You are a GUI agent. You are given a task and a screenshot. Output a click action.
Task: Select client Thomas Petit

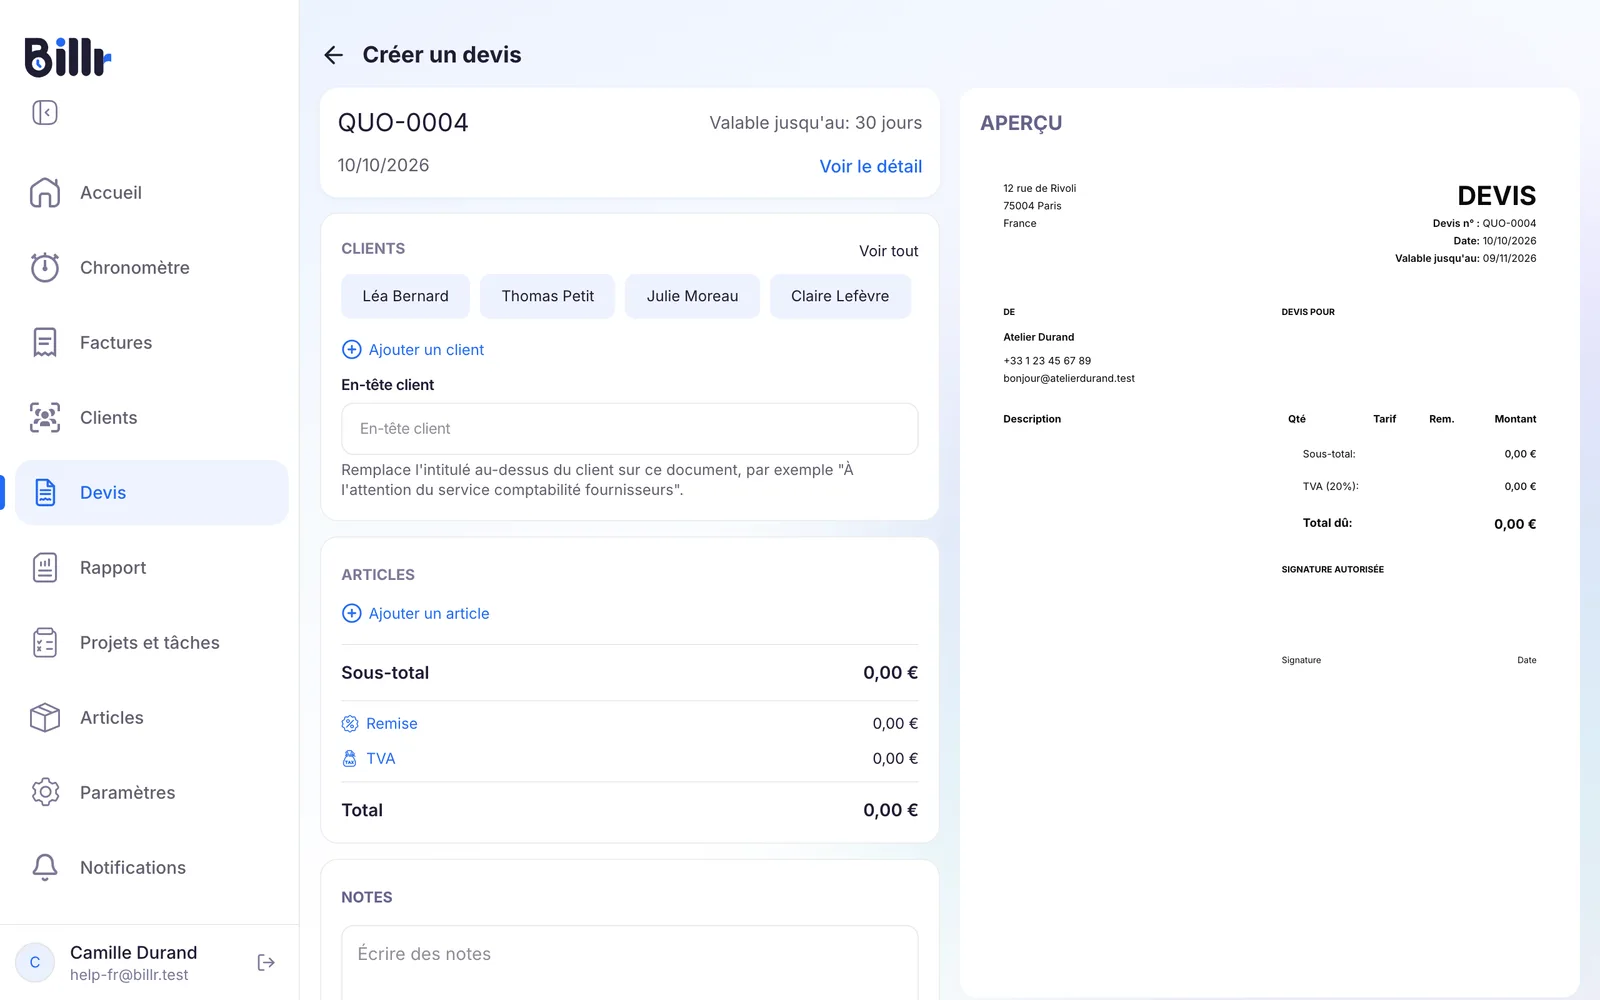[x=548, y=296]
